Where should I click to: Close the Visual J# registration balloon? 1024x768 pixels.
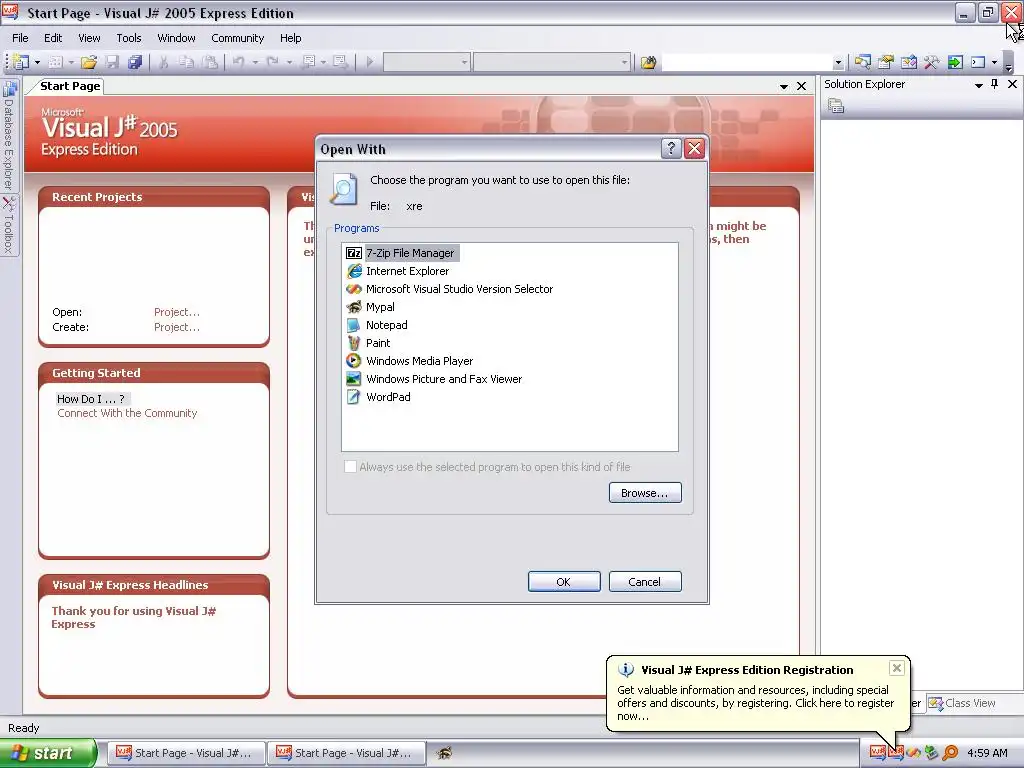[897, 667]
